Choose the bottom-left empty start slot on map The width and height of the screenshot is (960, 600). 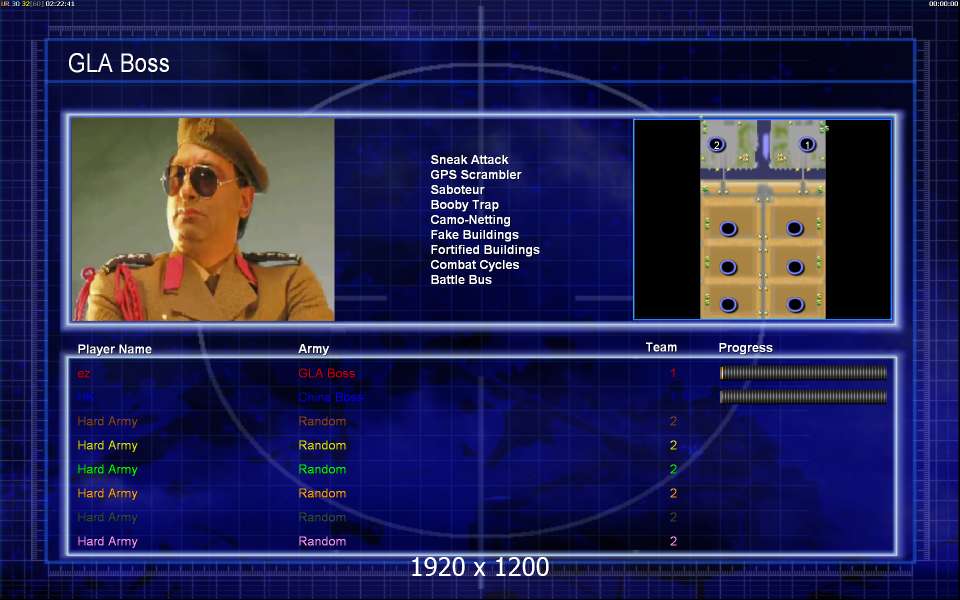(x=728, y=304)
